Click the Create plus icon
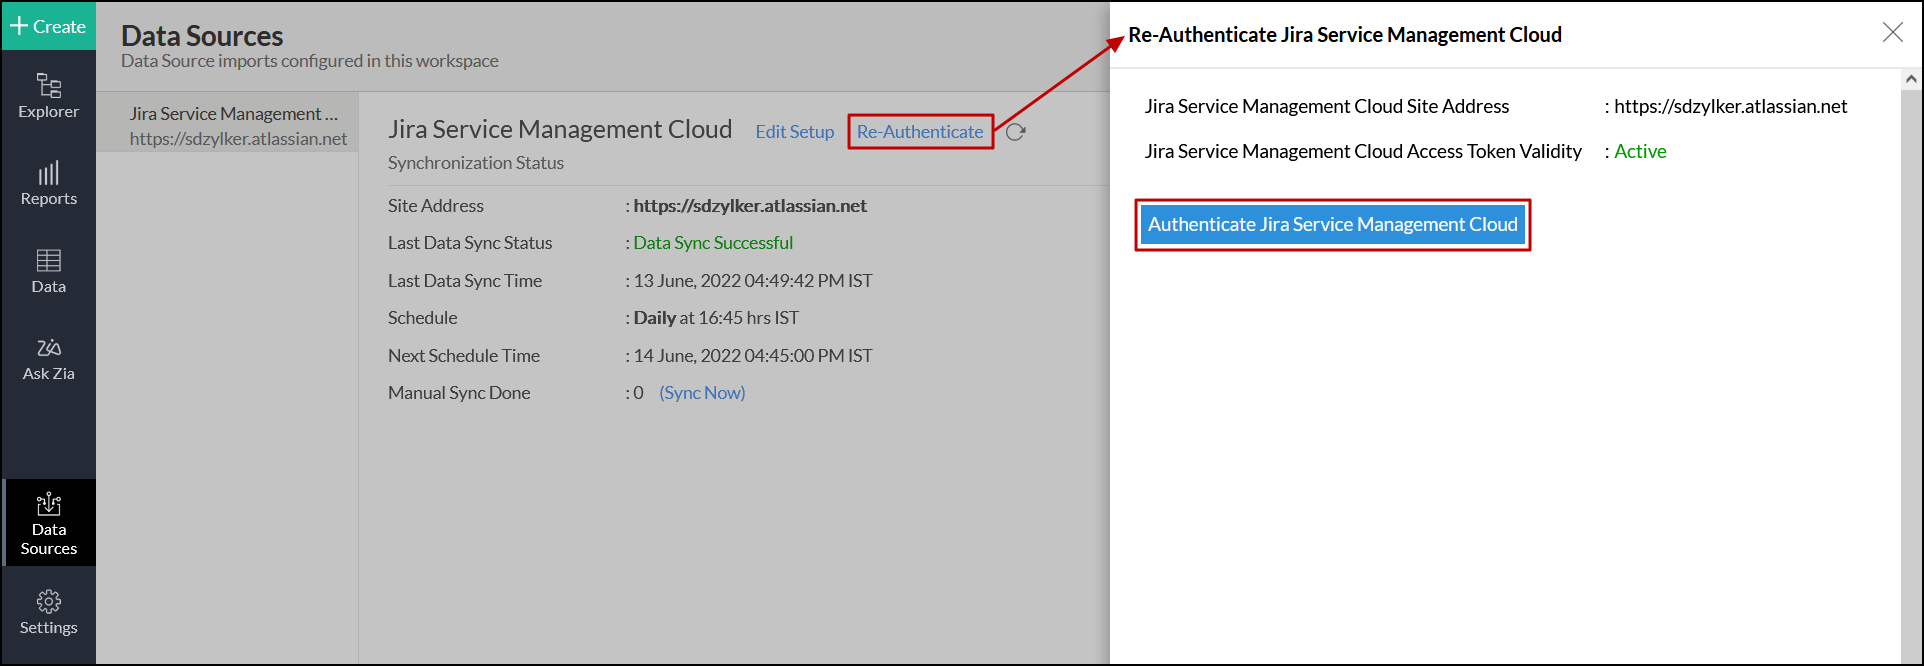Viewport: 1924px width, 666px height. [19, 26]
